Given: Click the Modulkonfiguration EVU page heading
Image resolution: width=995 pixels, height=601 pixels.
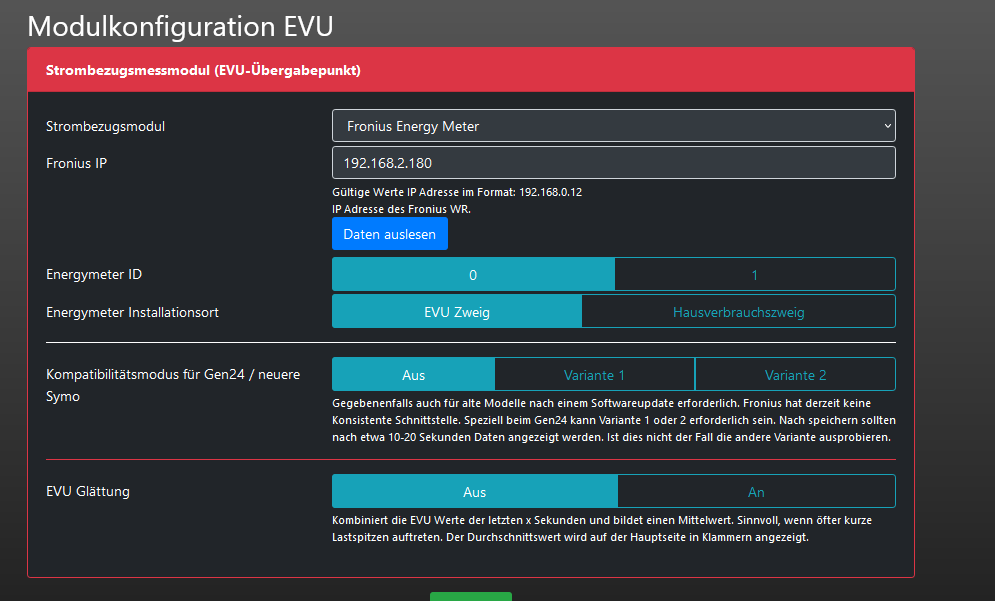Looking at the screenshot, I should (179, 25).
